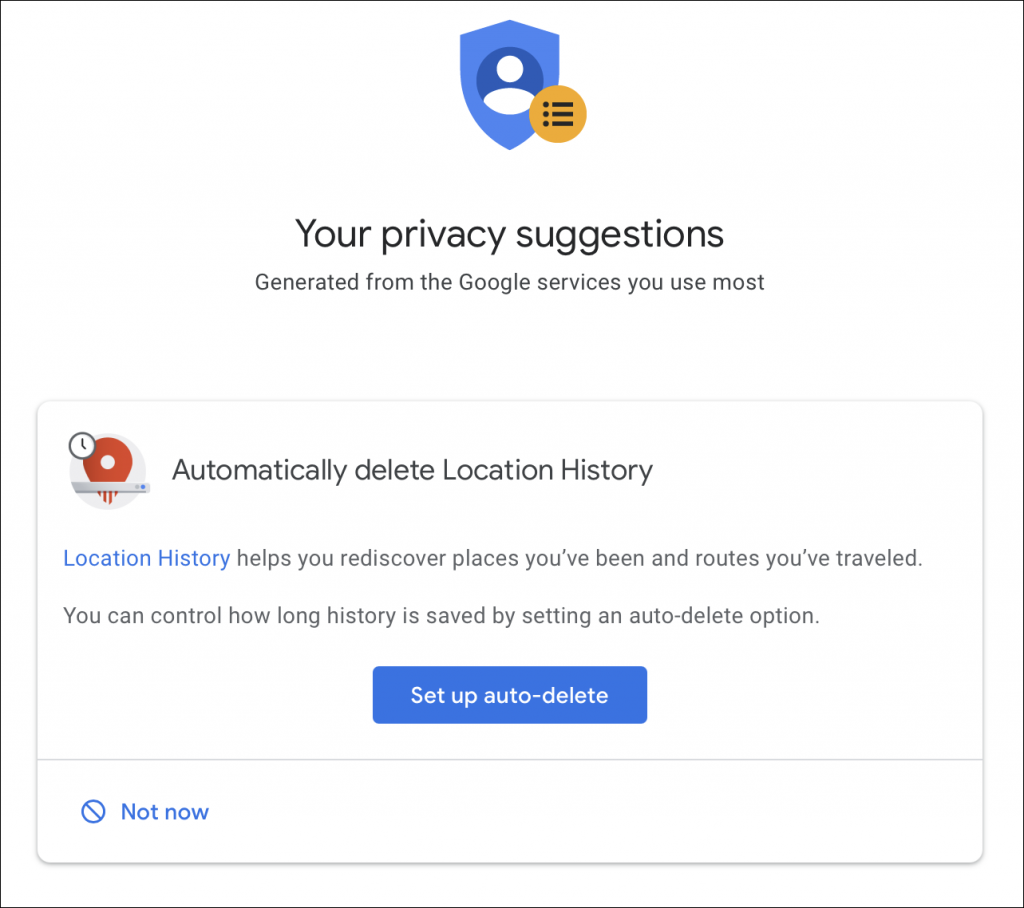Open the Location History link
1024x908 pixels.
(146, 558)
